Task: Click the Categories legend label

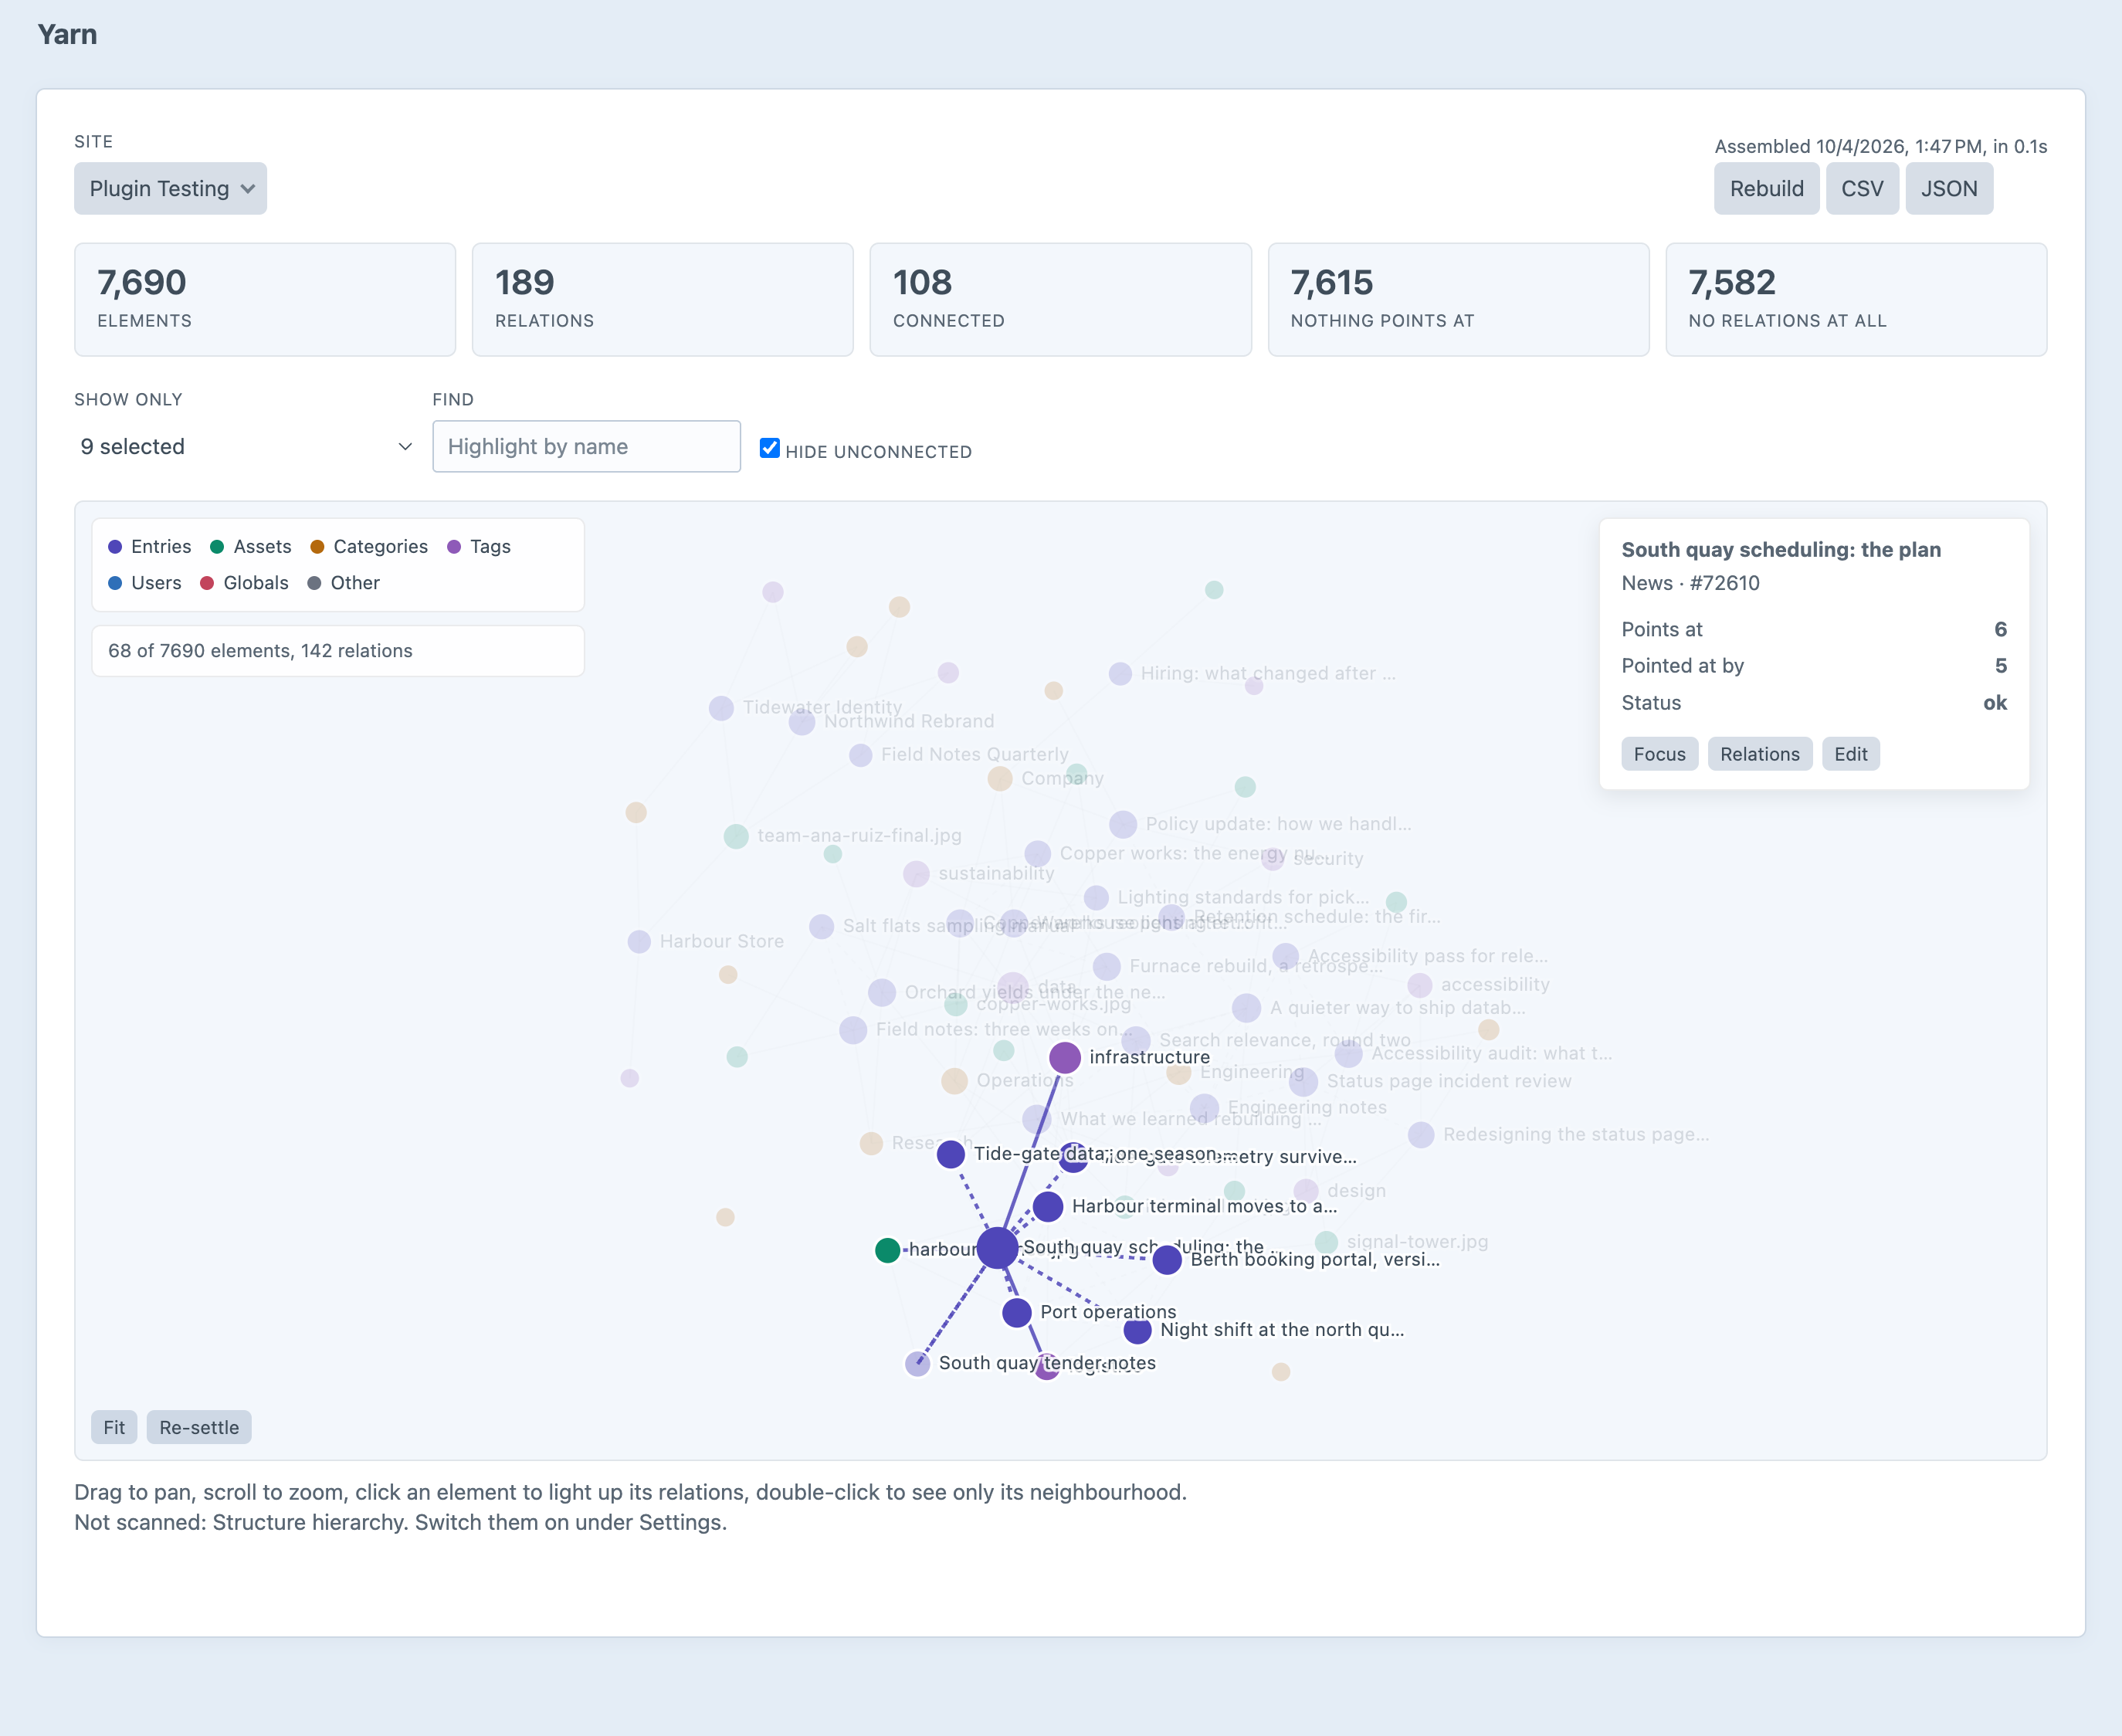Action: 380,546
